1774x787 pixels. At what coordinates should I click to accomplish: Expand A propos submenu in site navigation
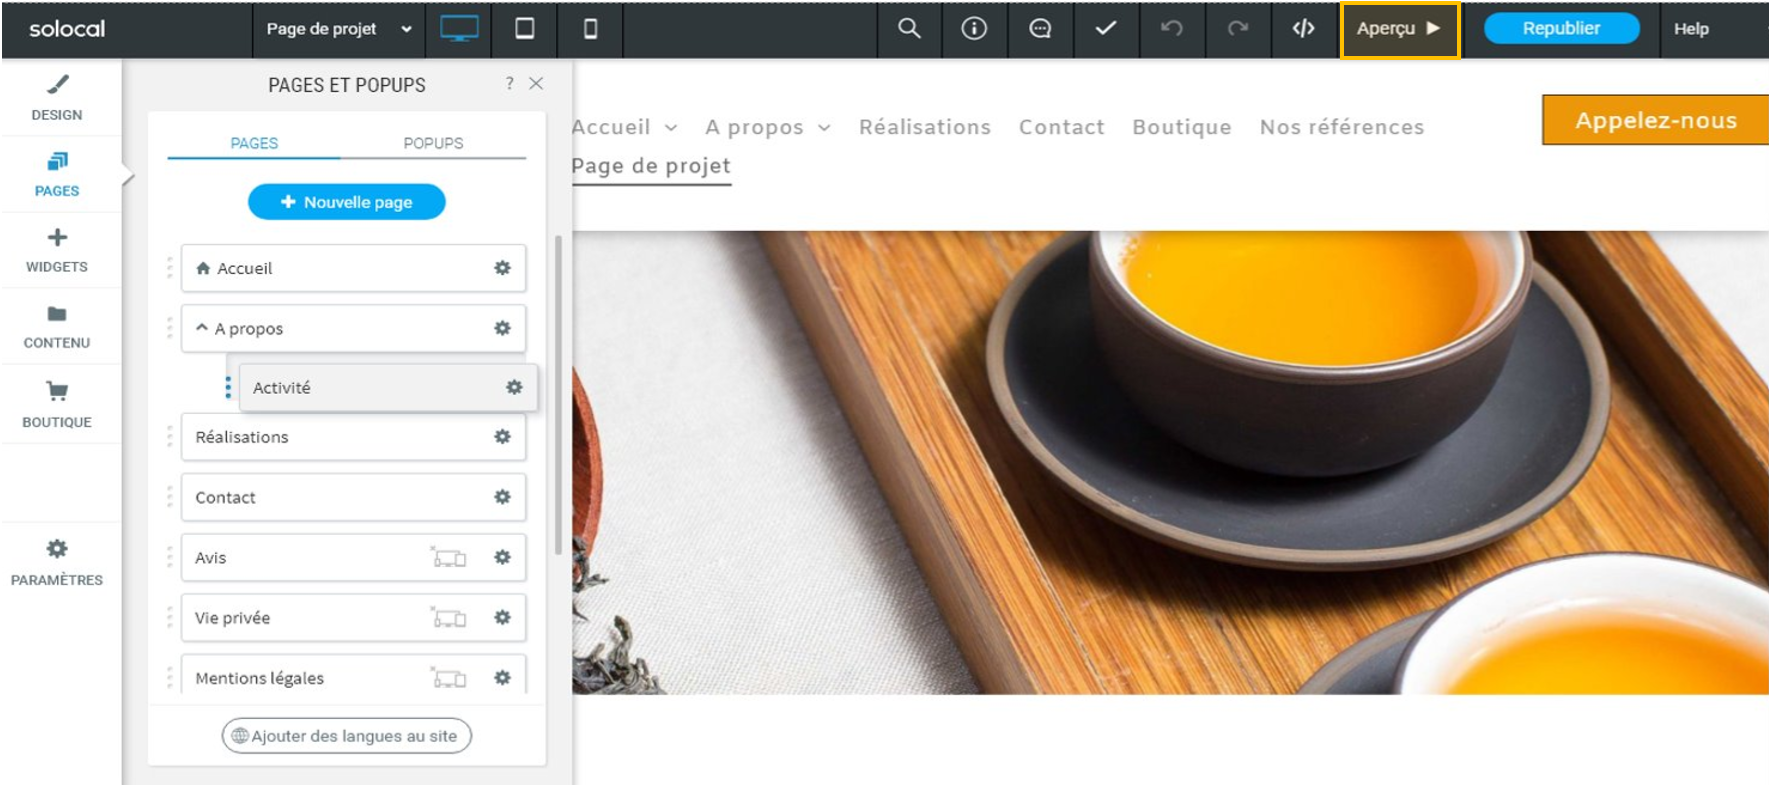click(824, 128)
